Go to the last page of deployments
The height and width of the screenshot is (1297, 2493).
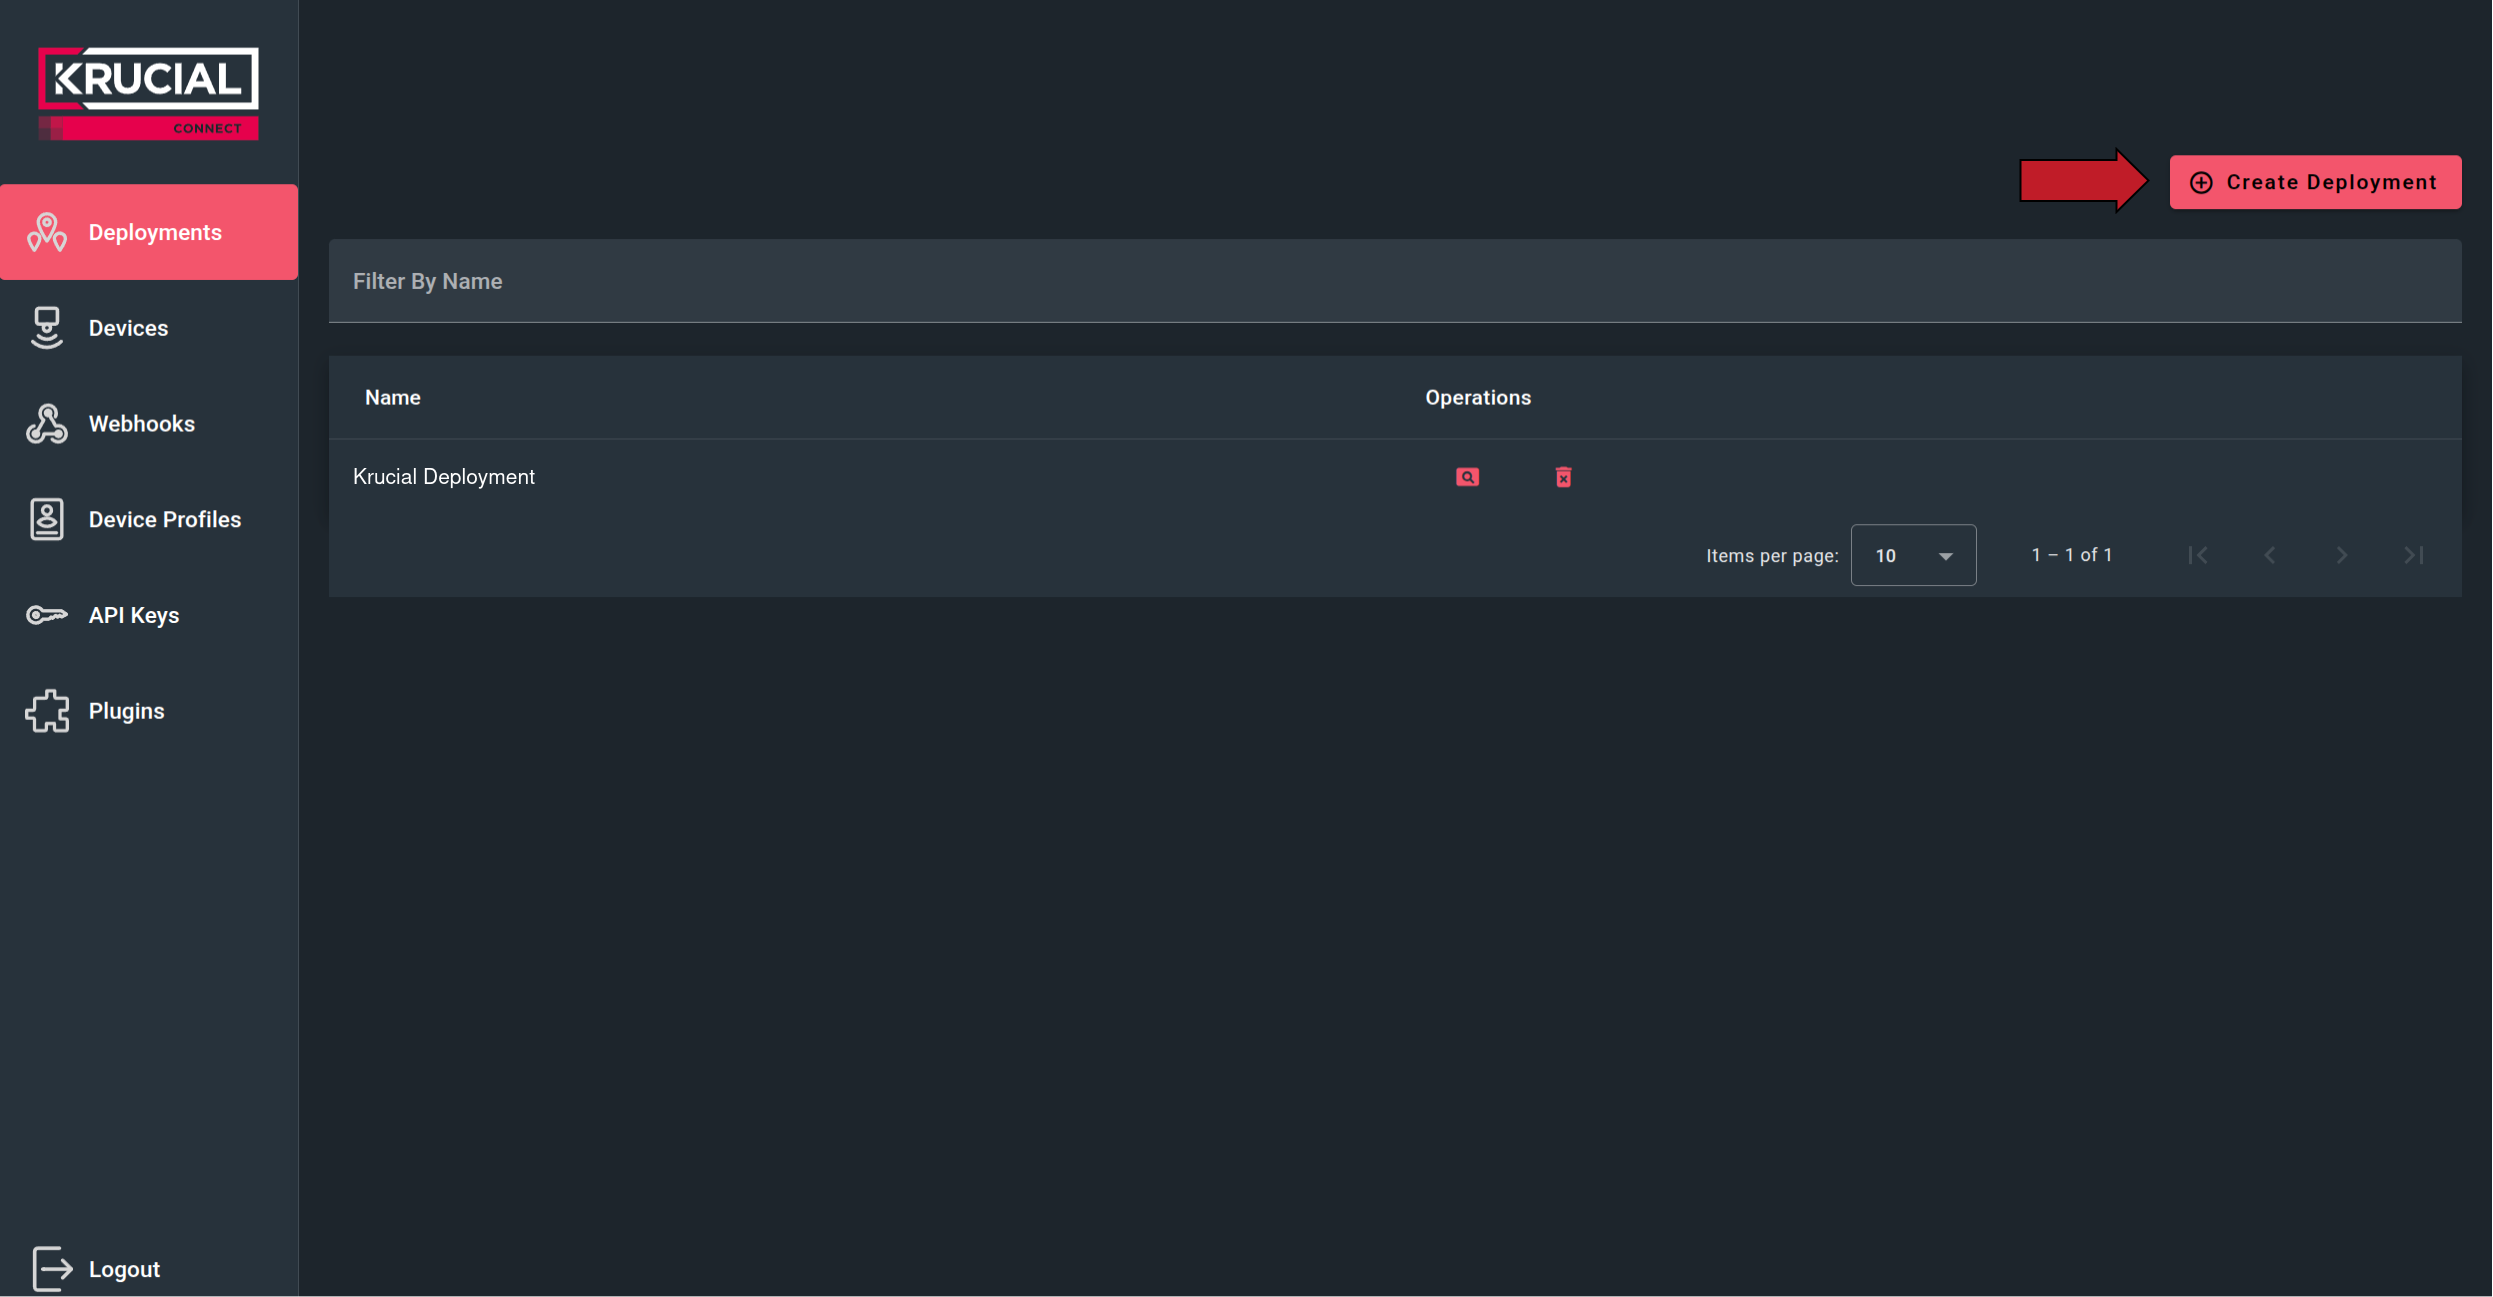2414,555
